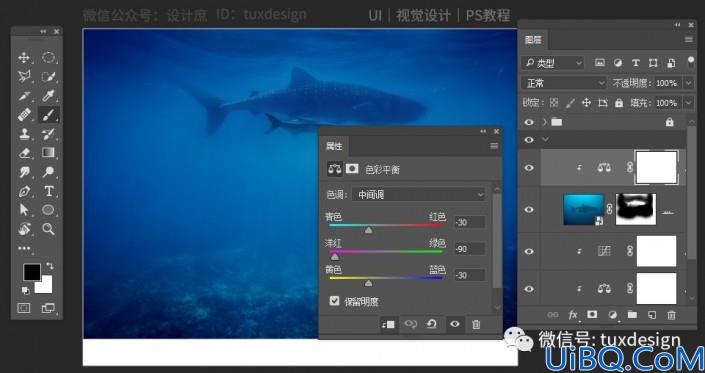The image size is (705, 373).
Task: Clip adjustment to layer below button
Action: [x=388, y=324]
